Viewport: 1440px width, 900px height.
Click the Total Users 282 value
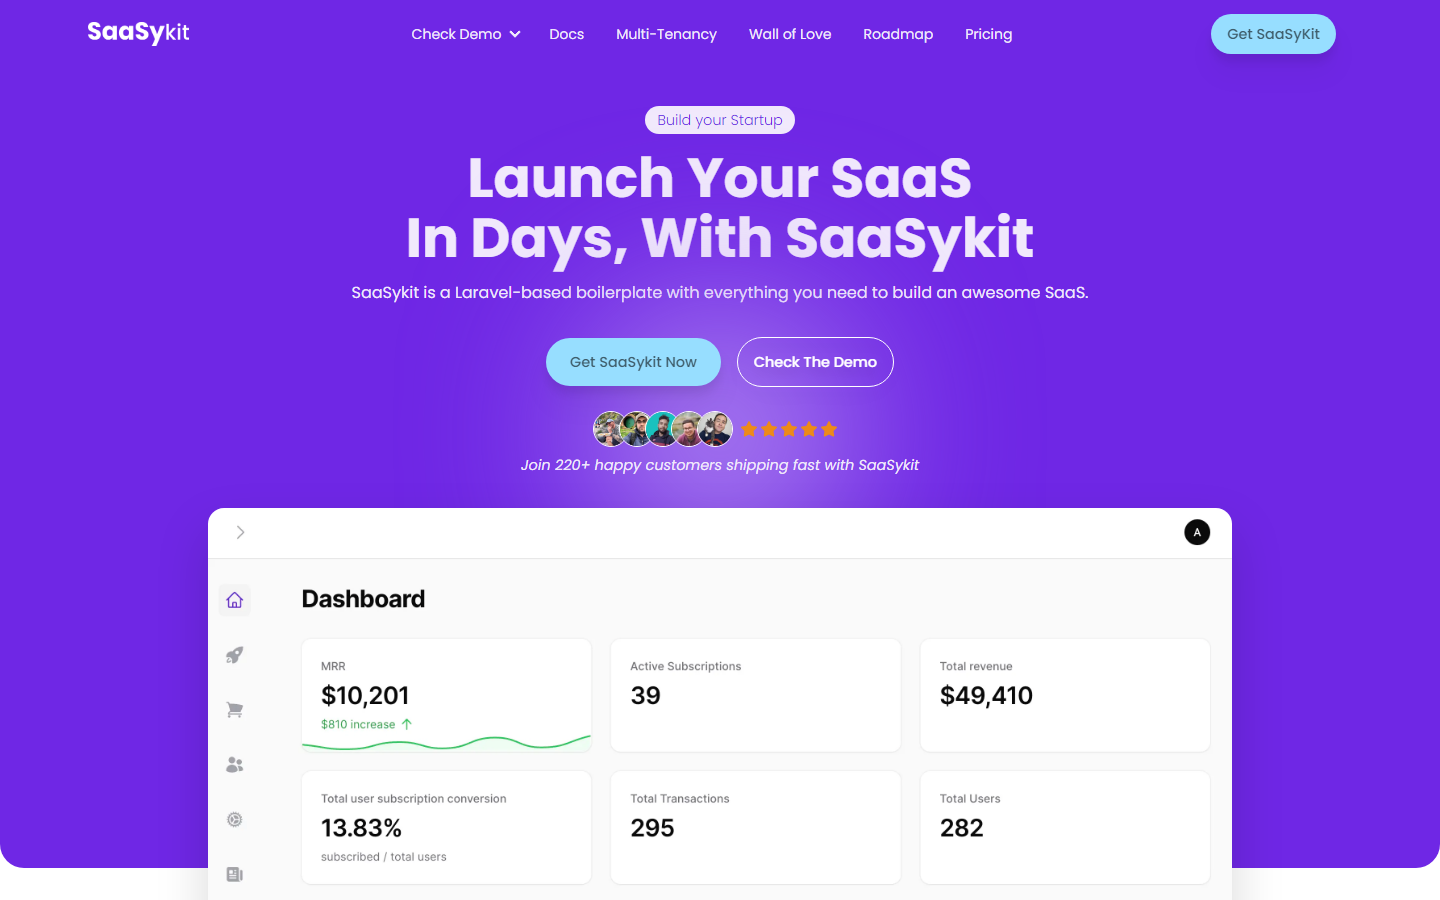coord(962,828)
